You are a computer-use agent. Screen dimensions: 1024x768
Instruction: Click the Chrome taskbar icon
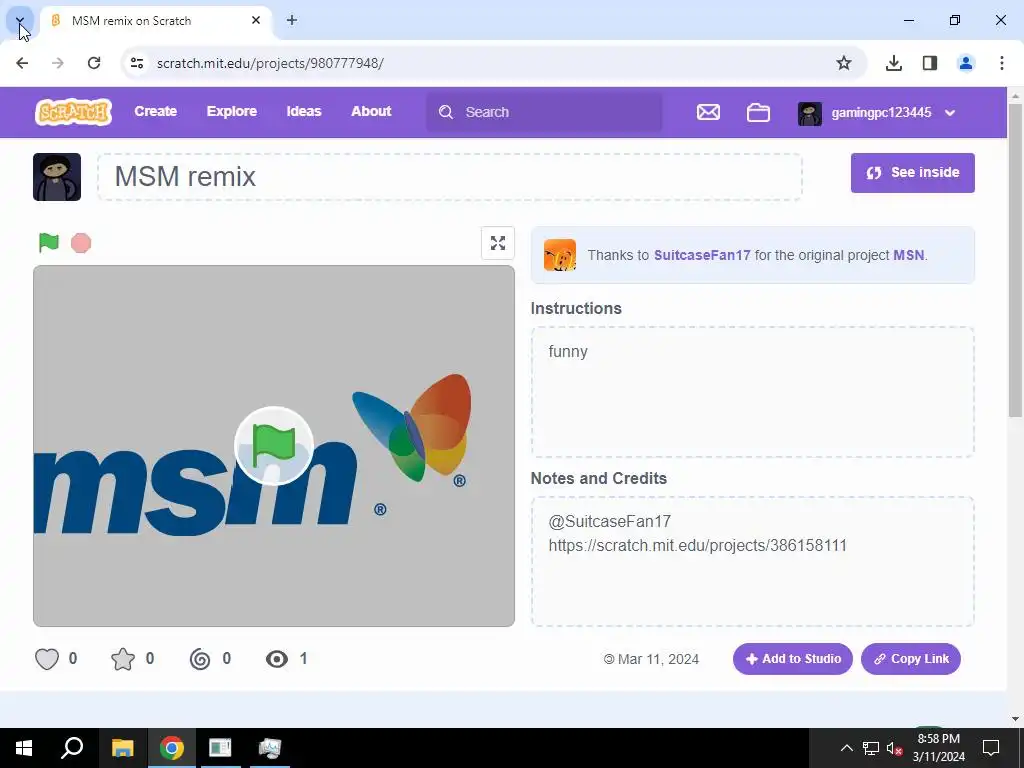(172, 748)
